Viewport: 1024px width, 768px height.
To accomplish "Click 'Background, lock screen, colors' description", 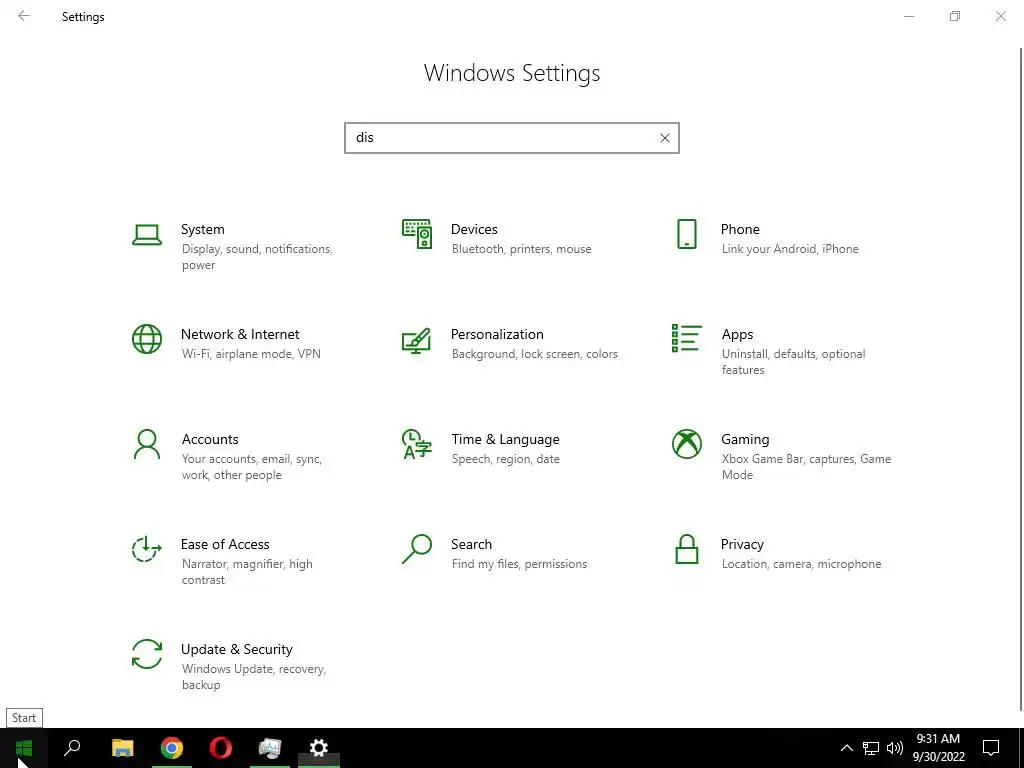I will [x=534, y=354].
